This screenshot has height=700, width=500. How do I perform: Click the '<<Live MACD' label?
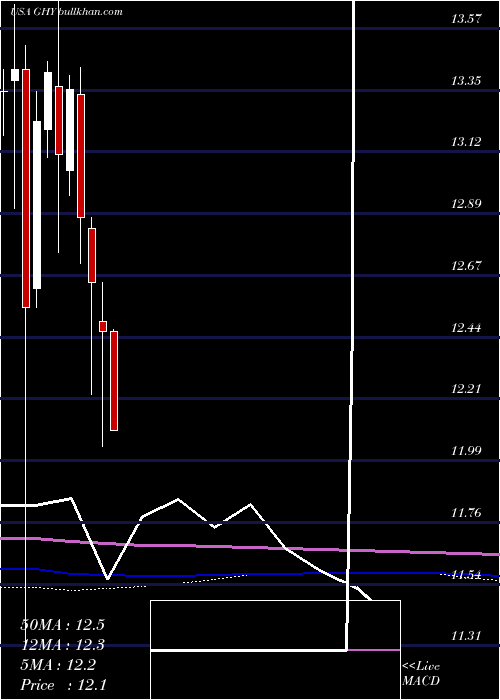tap(421, 673)
